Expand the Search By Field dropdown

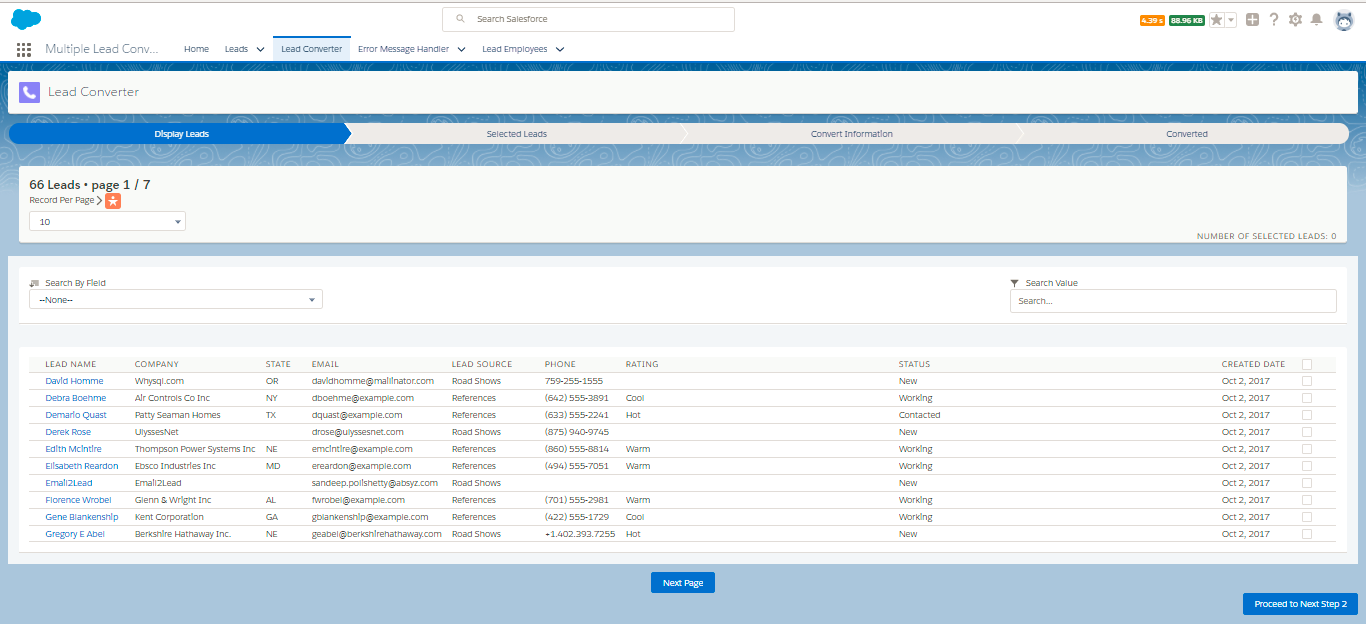coord(176,300)
